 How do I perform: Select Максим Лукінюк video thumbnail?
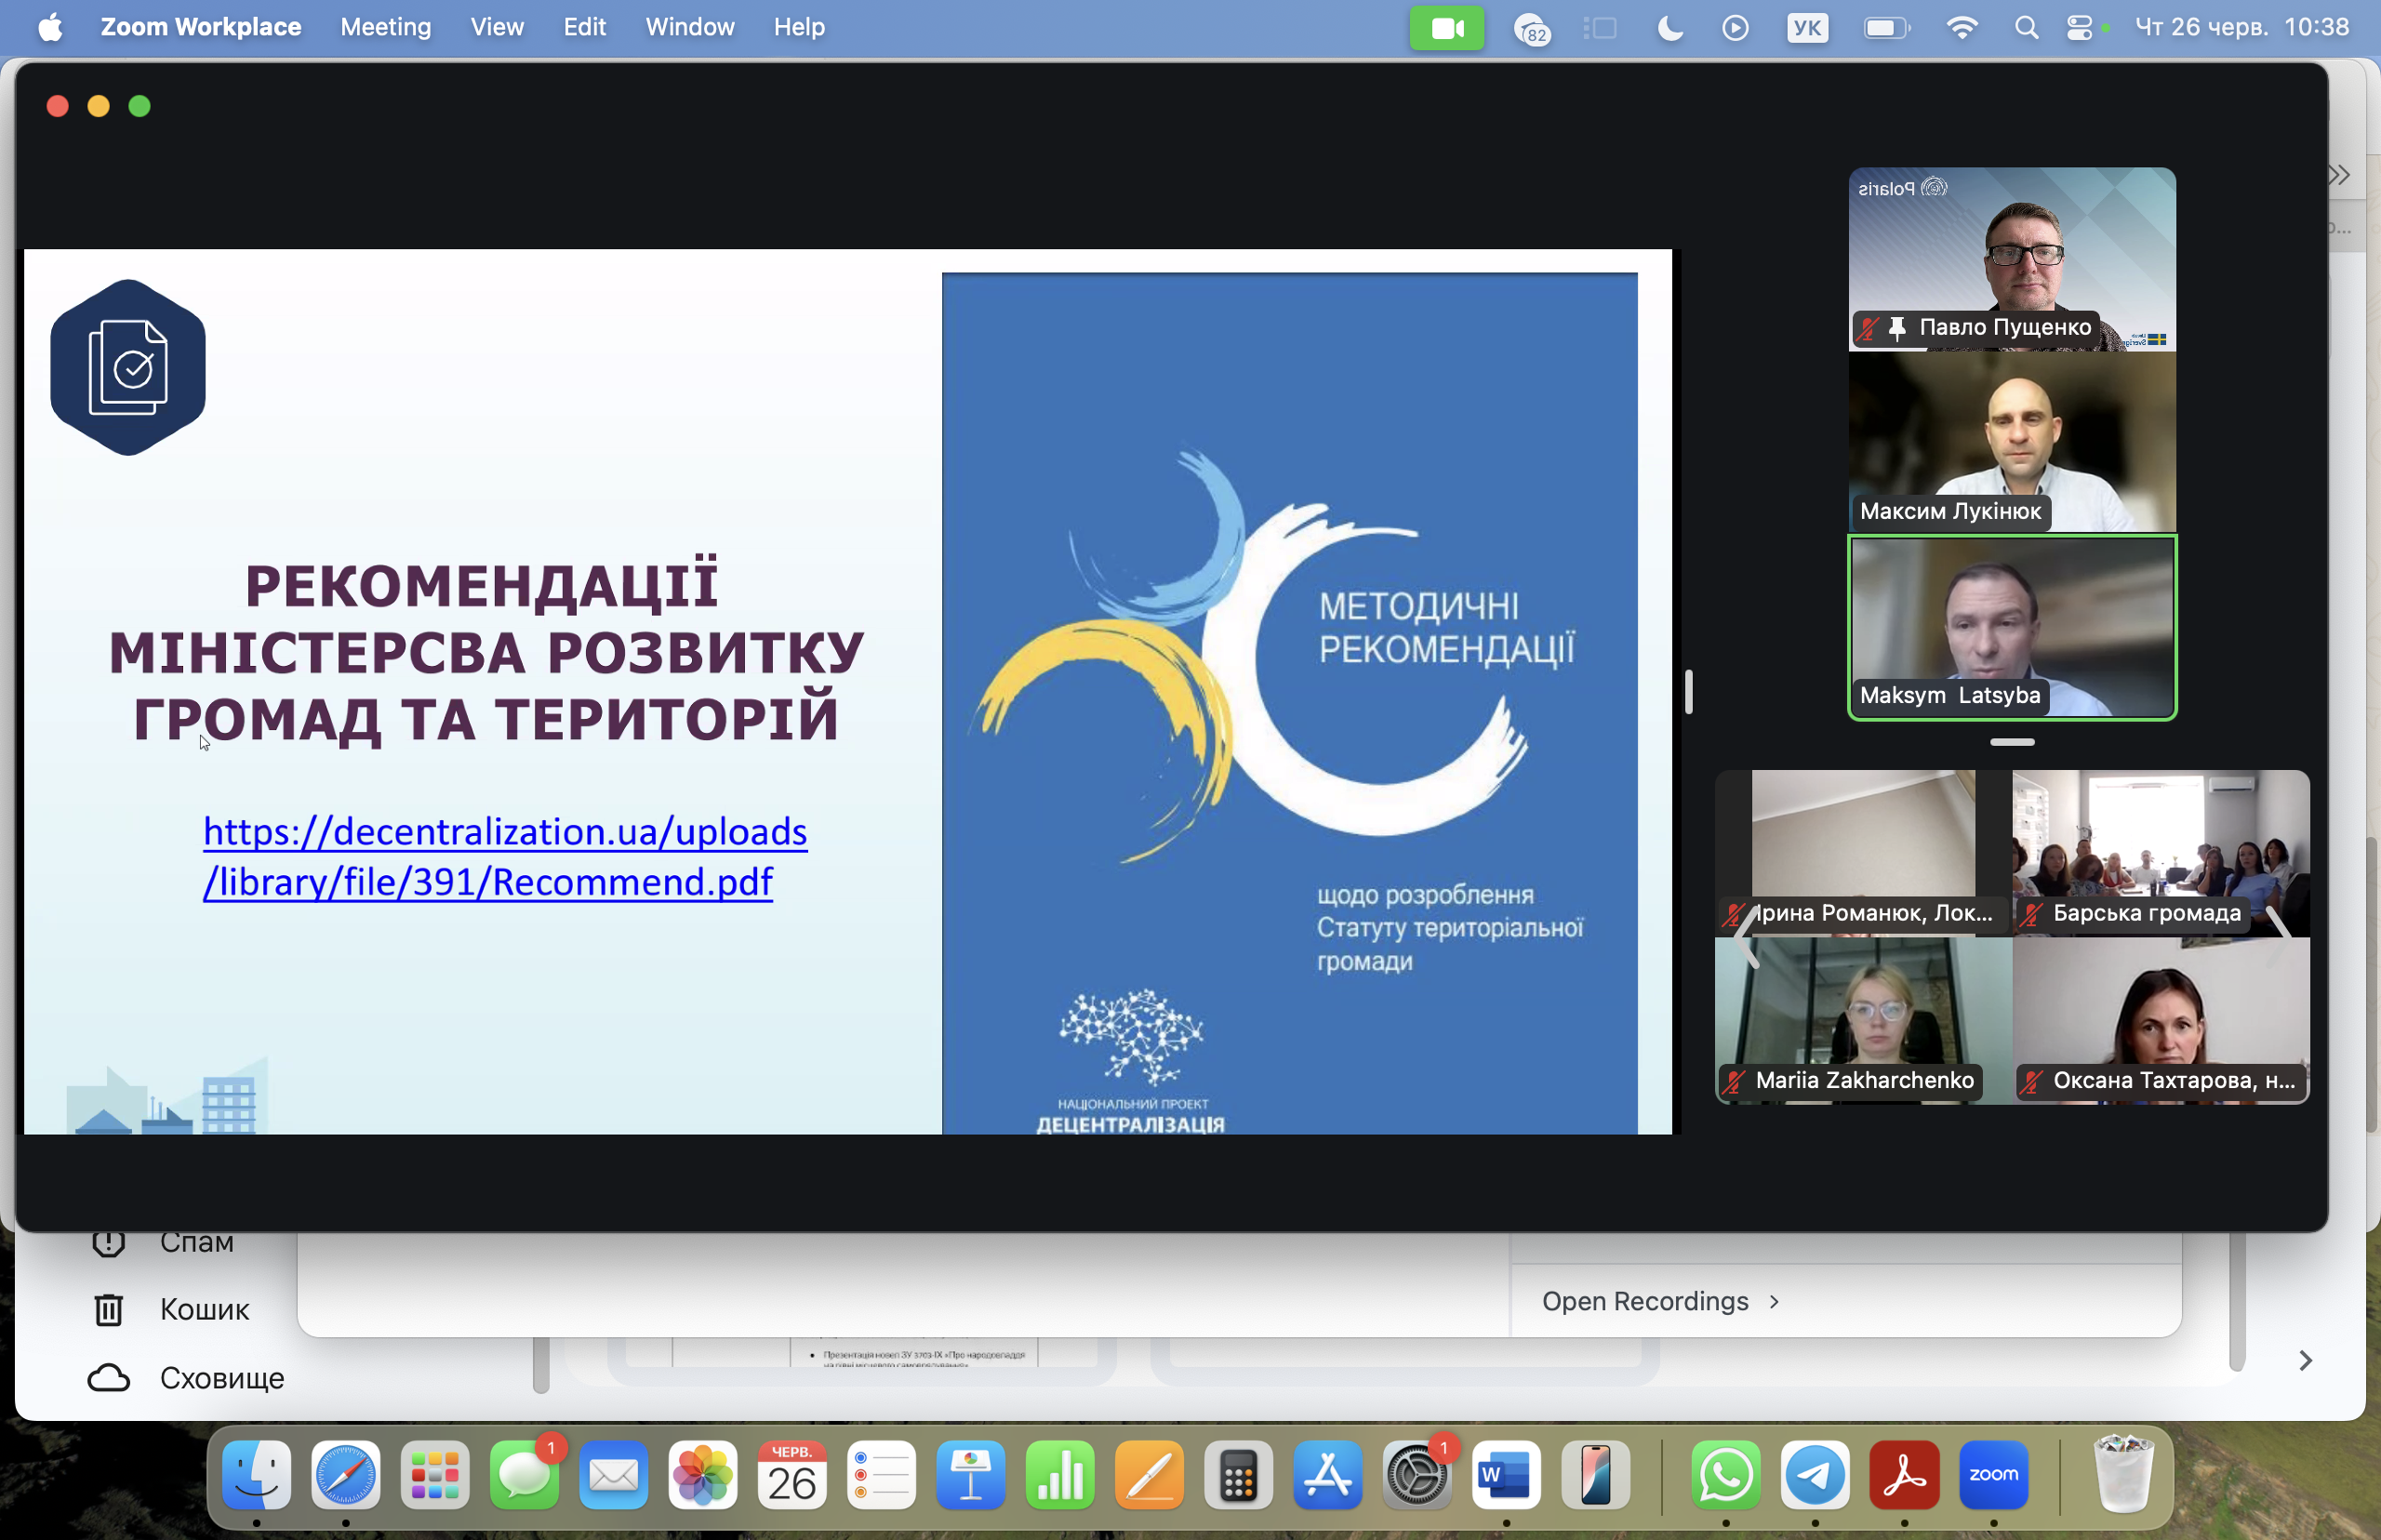2011,442
